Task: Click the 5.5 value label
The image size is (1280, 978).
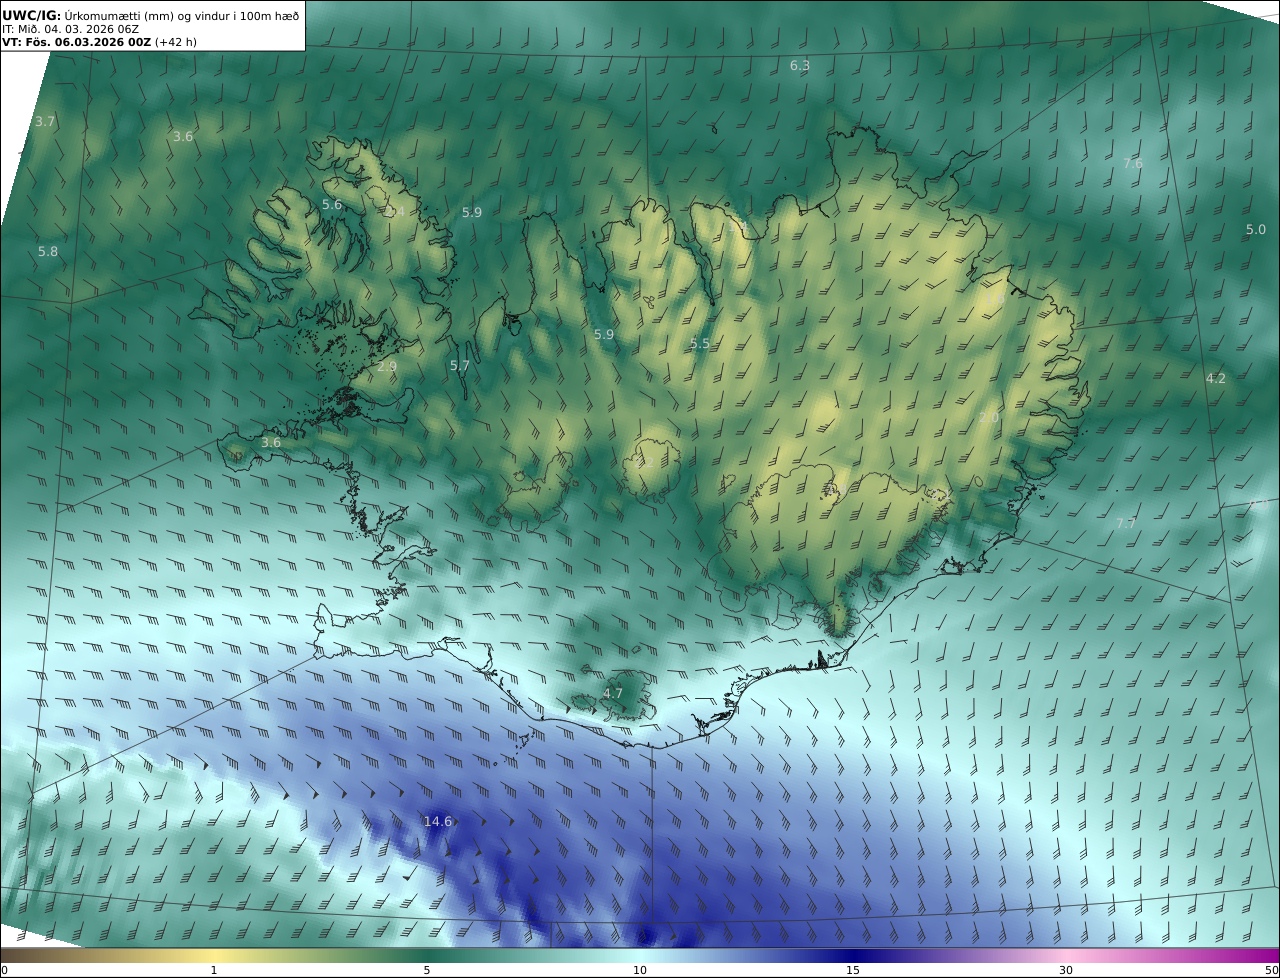Action: [x=700, y=343]
